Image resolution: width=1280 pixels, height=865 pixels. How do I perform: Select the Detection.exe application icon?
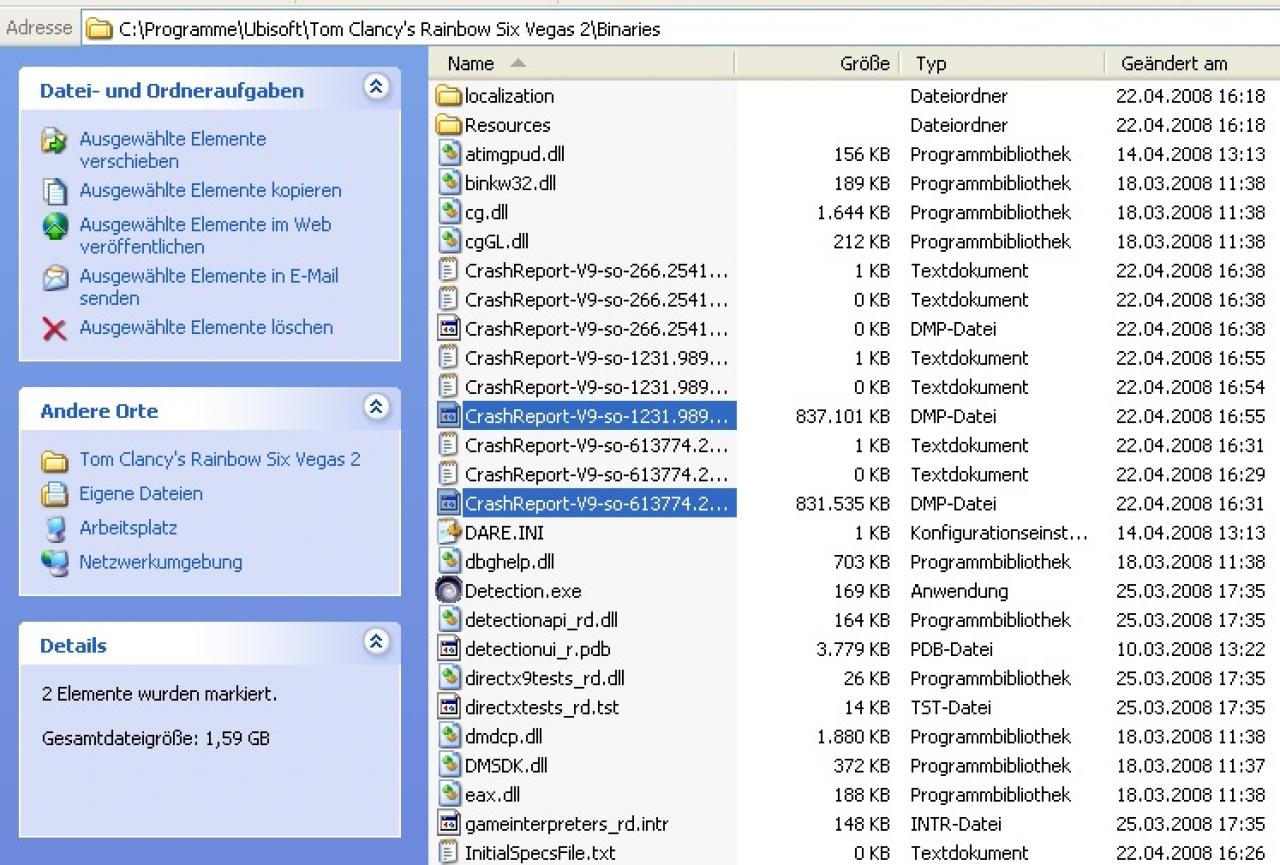click(x=449, y=590)
